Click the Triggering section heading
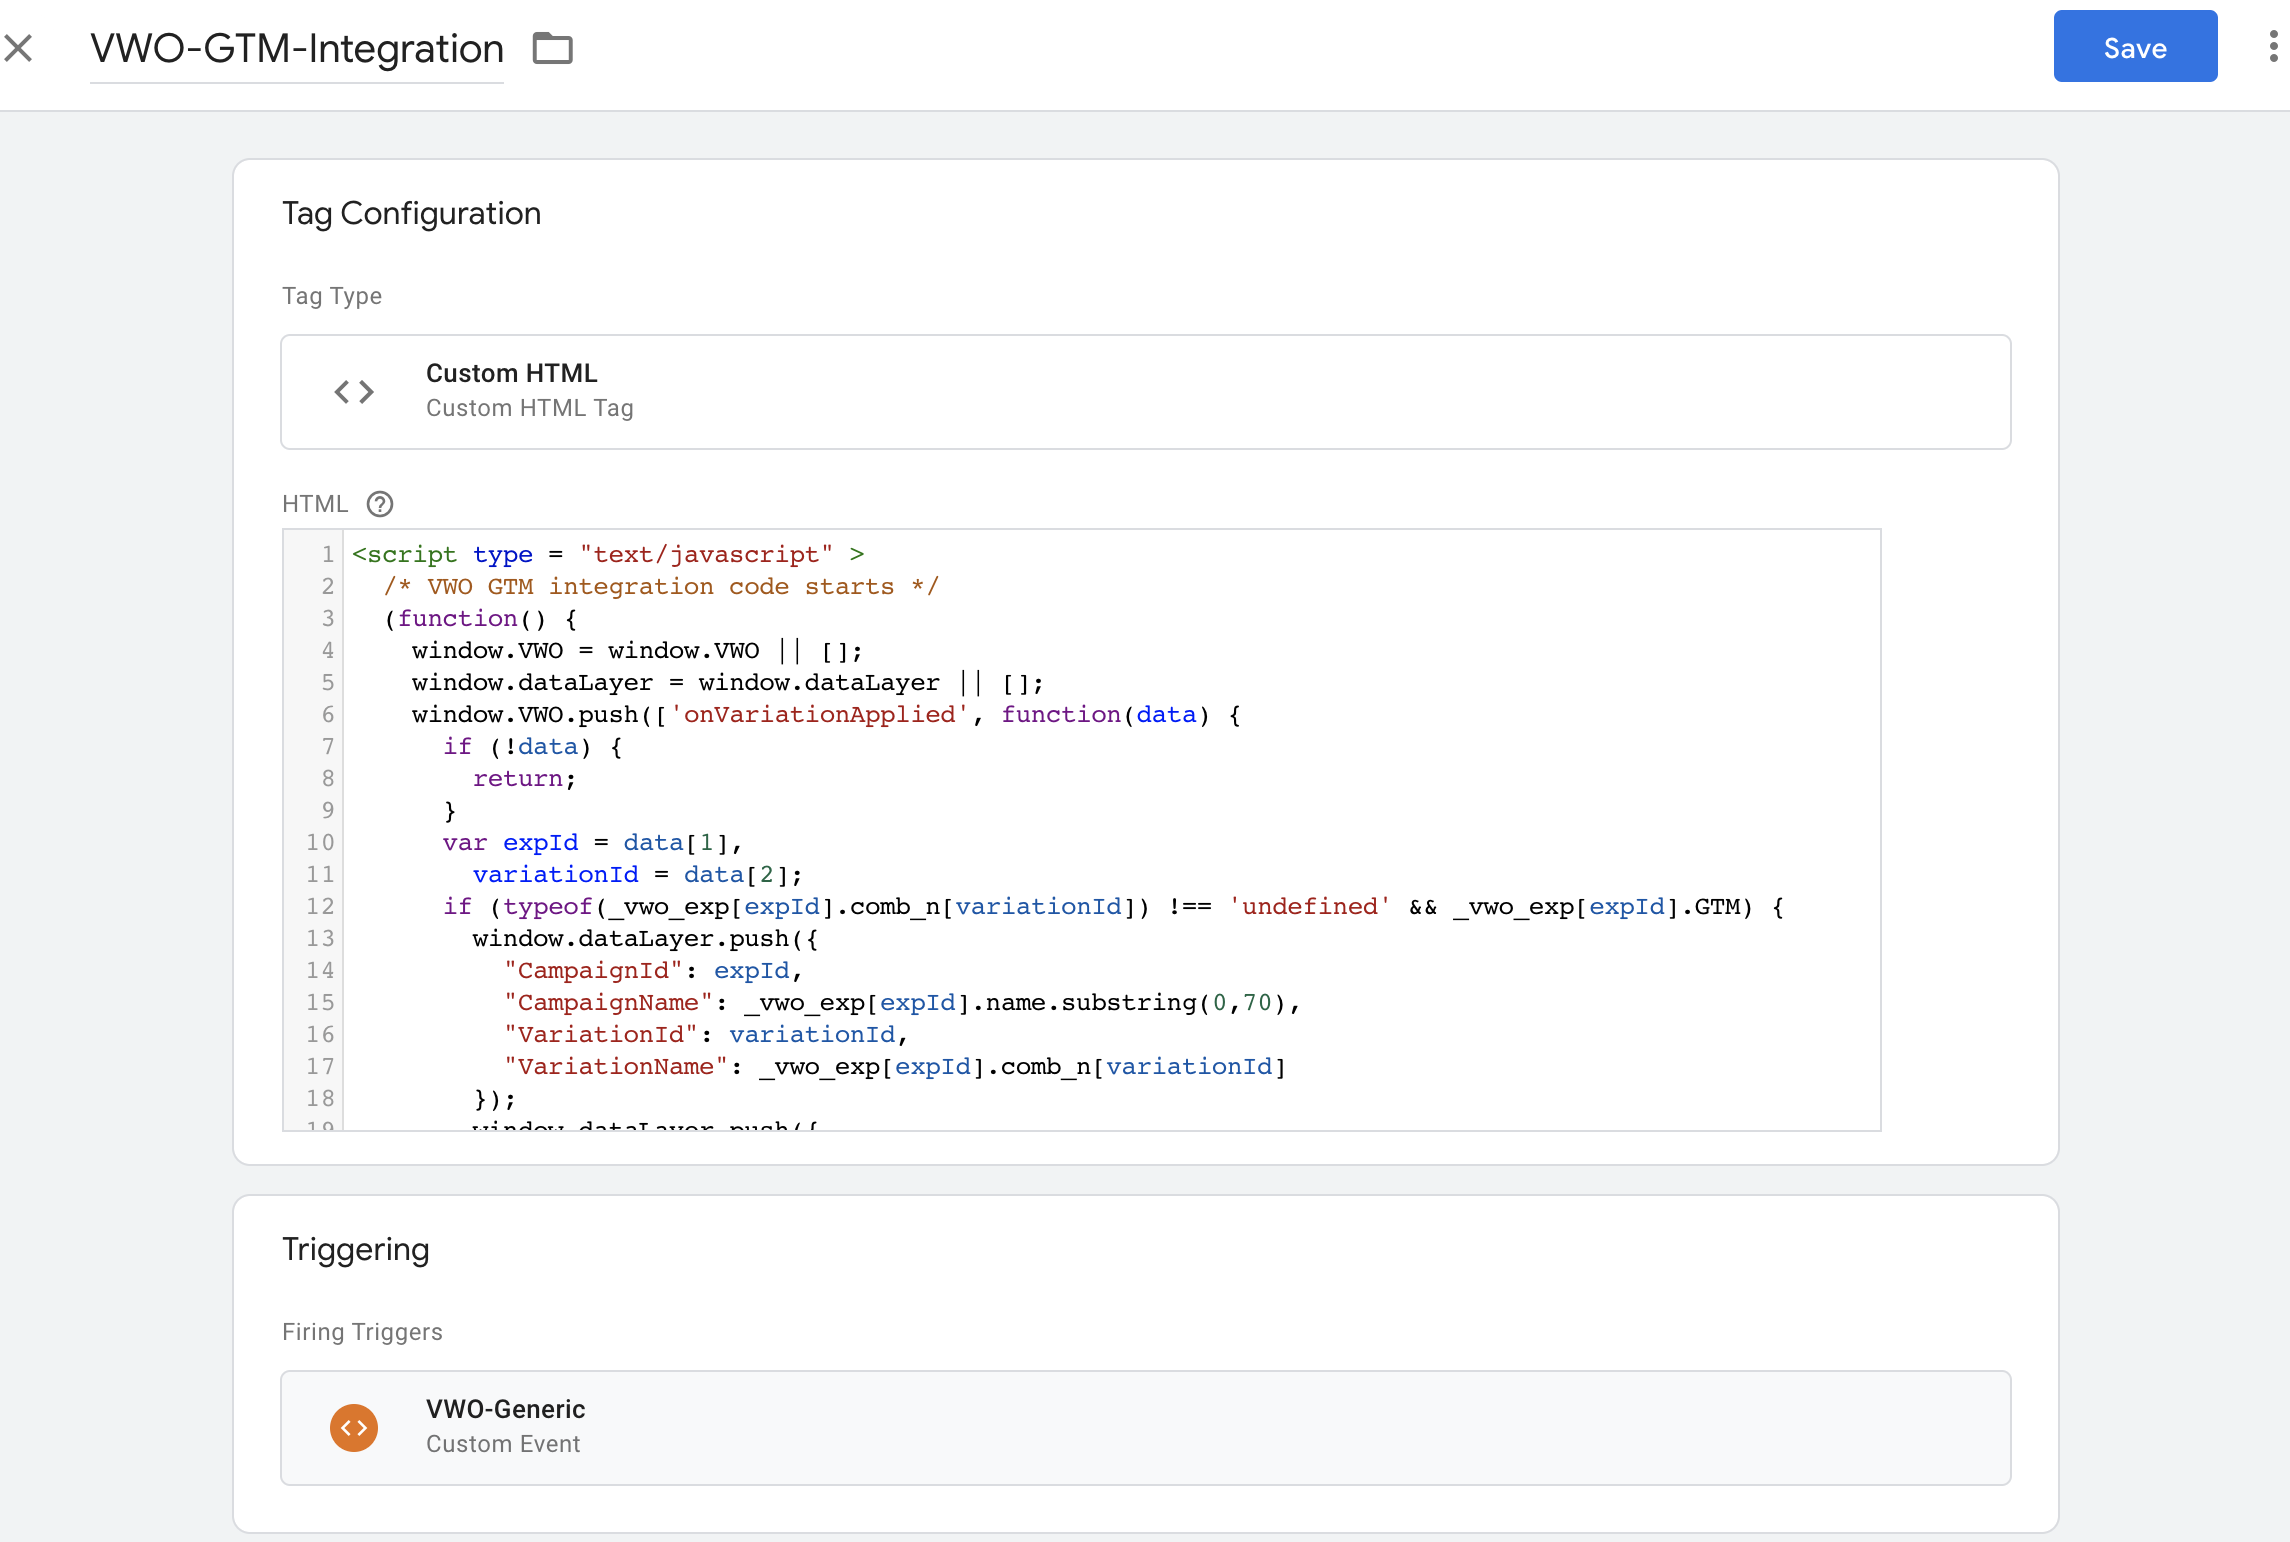The width and height of the screenshot is (2290, 1542). (356, 1249)
